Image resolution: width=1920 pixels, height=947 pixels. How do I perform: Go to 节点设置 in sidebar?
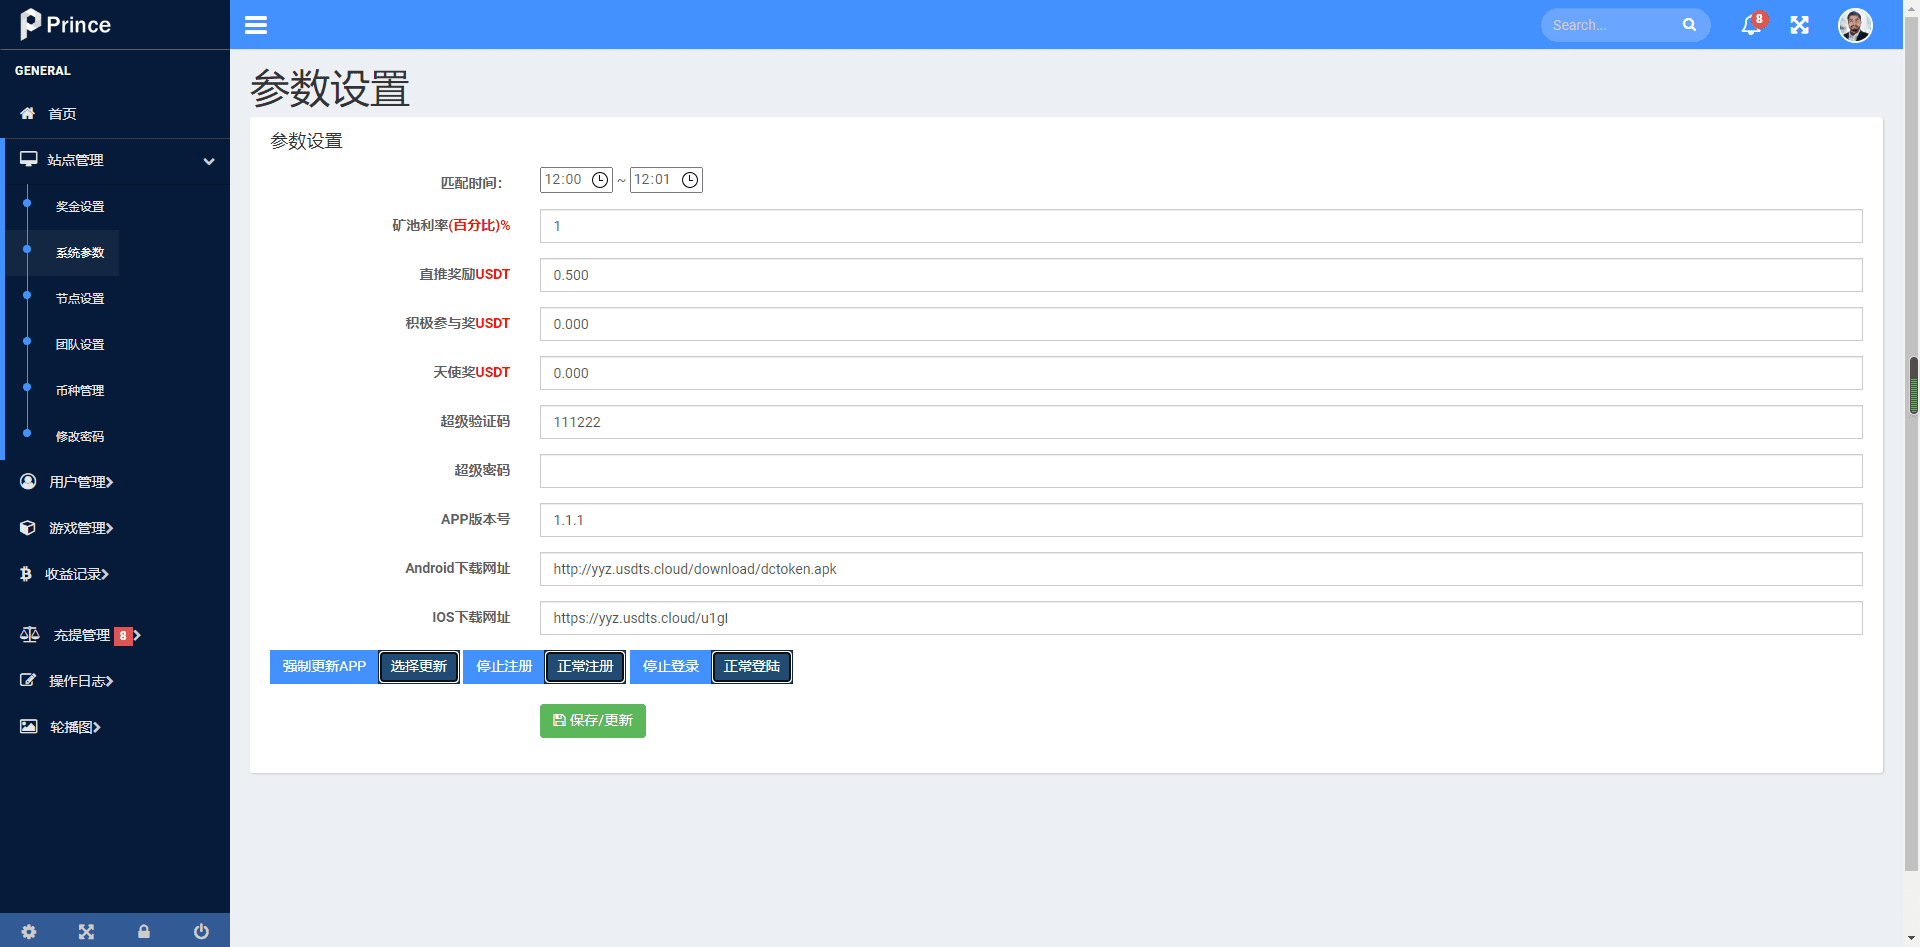[x=80, y=299]
